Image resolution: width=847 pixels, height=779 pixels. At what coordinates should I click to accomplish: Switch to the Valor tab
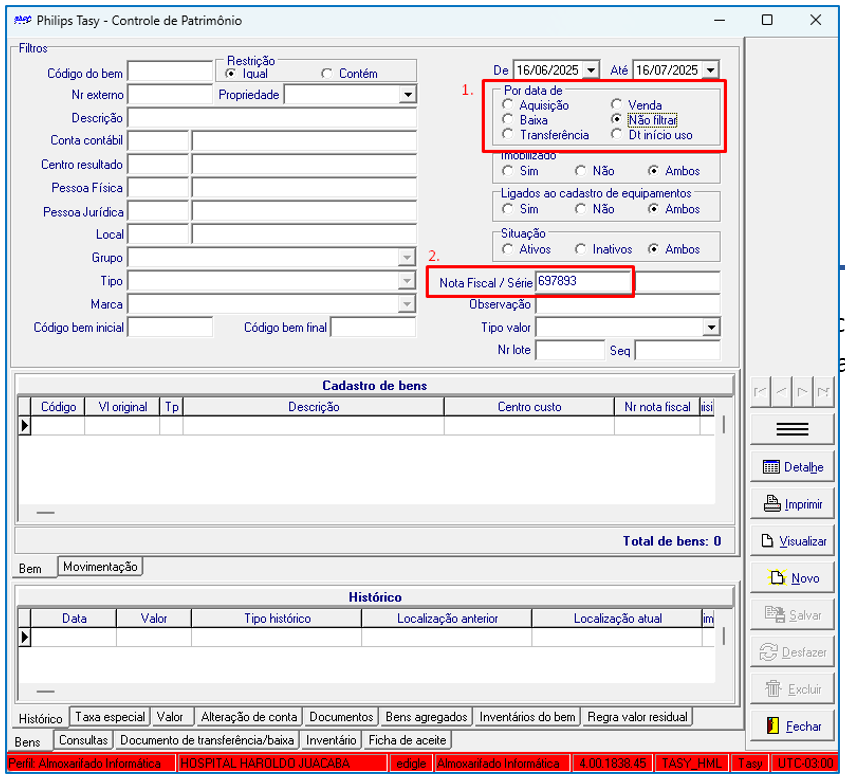tap(170, 717)
